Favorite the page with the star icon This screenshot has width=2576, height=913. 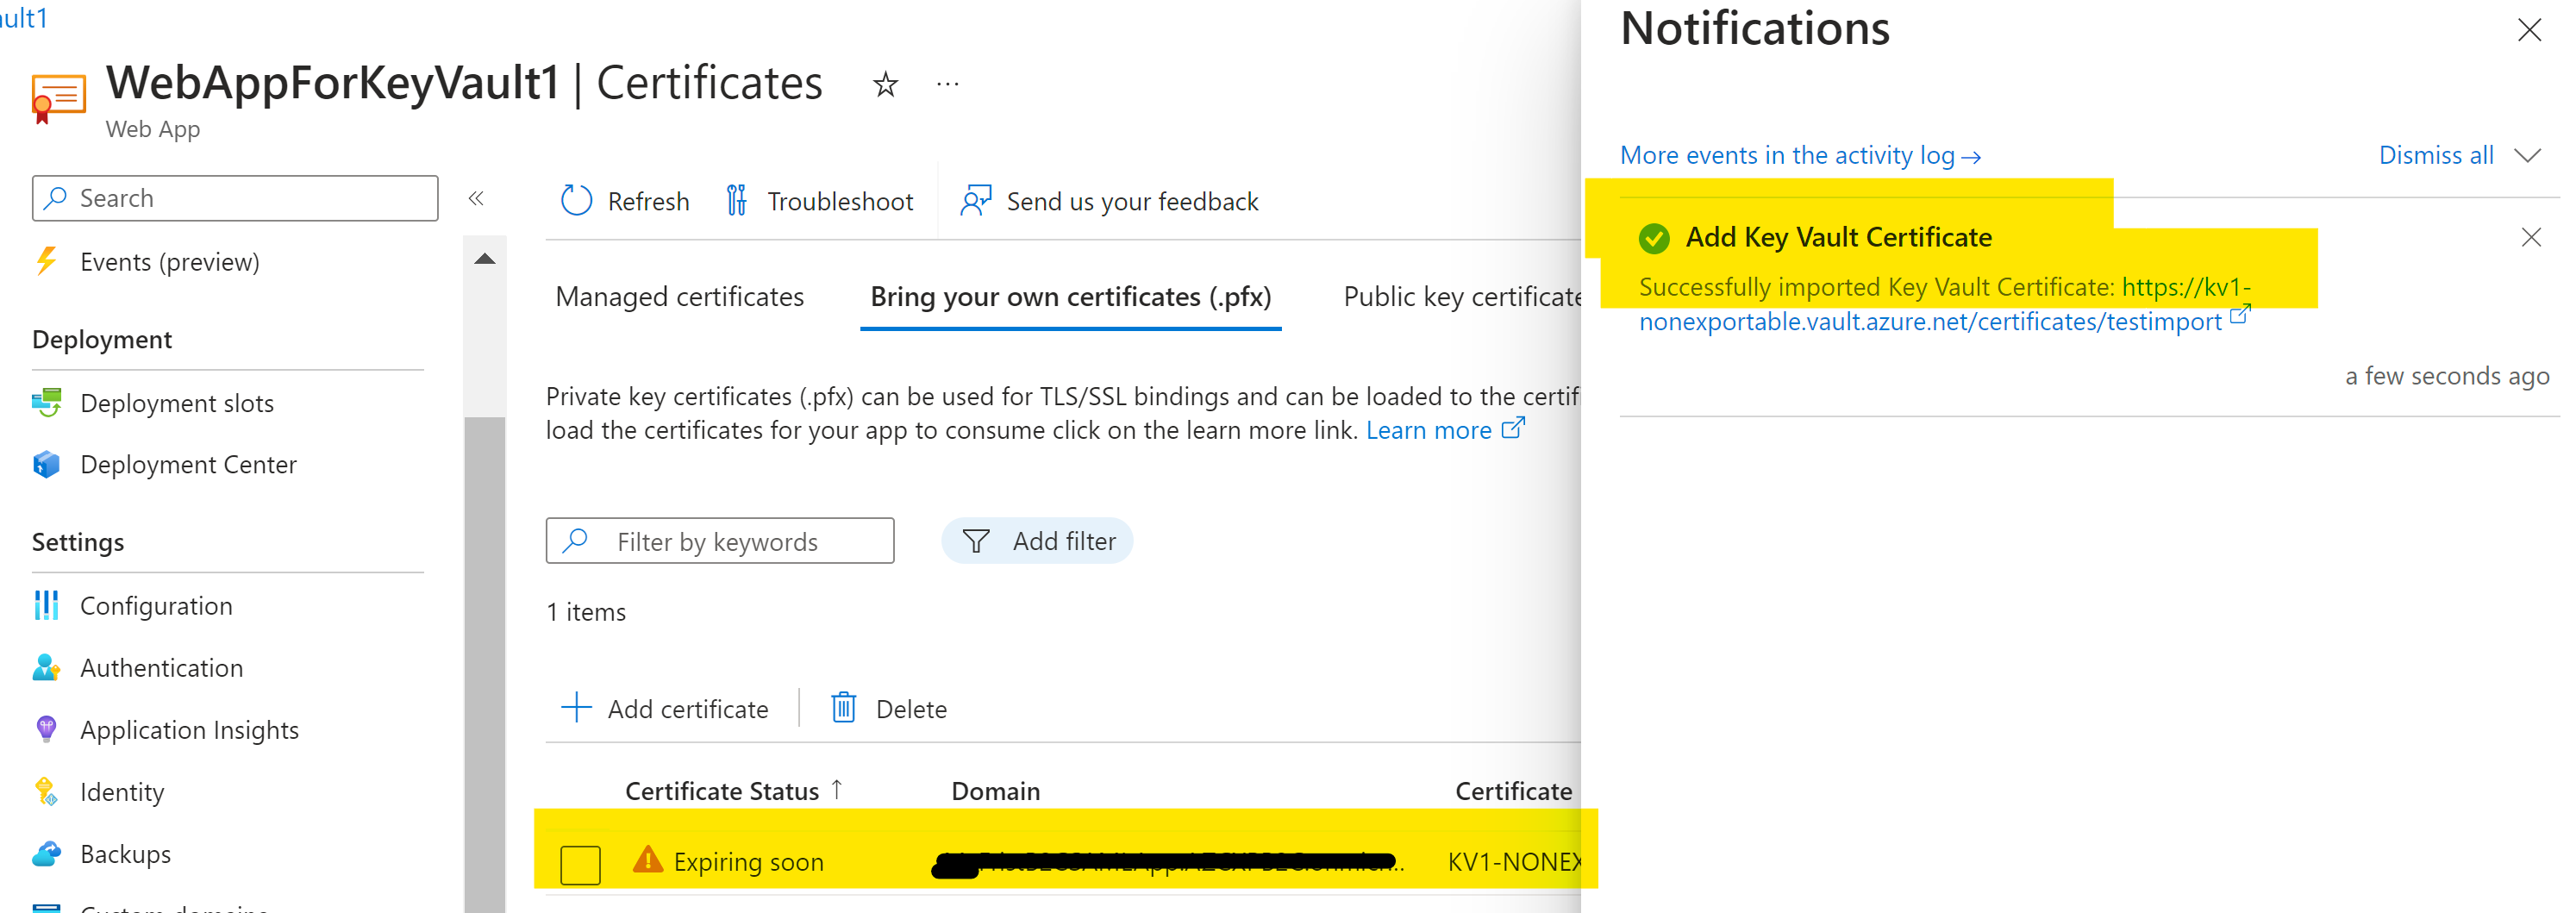[x=885, y=85]
